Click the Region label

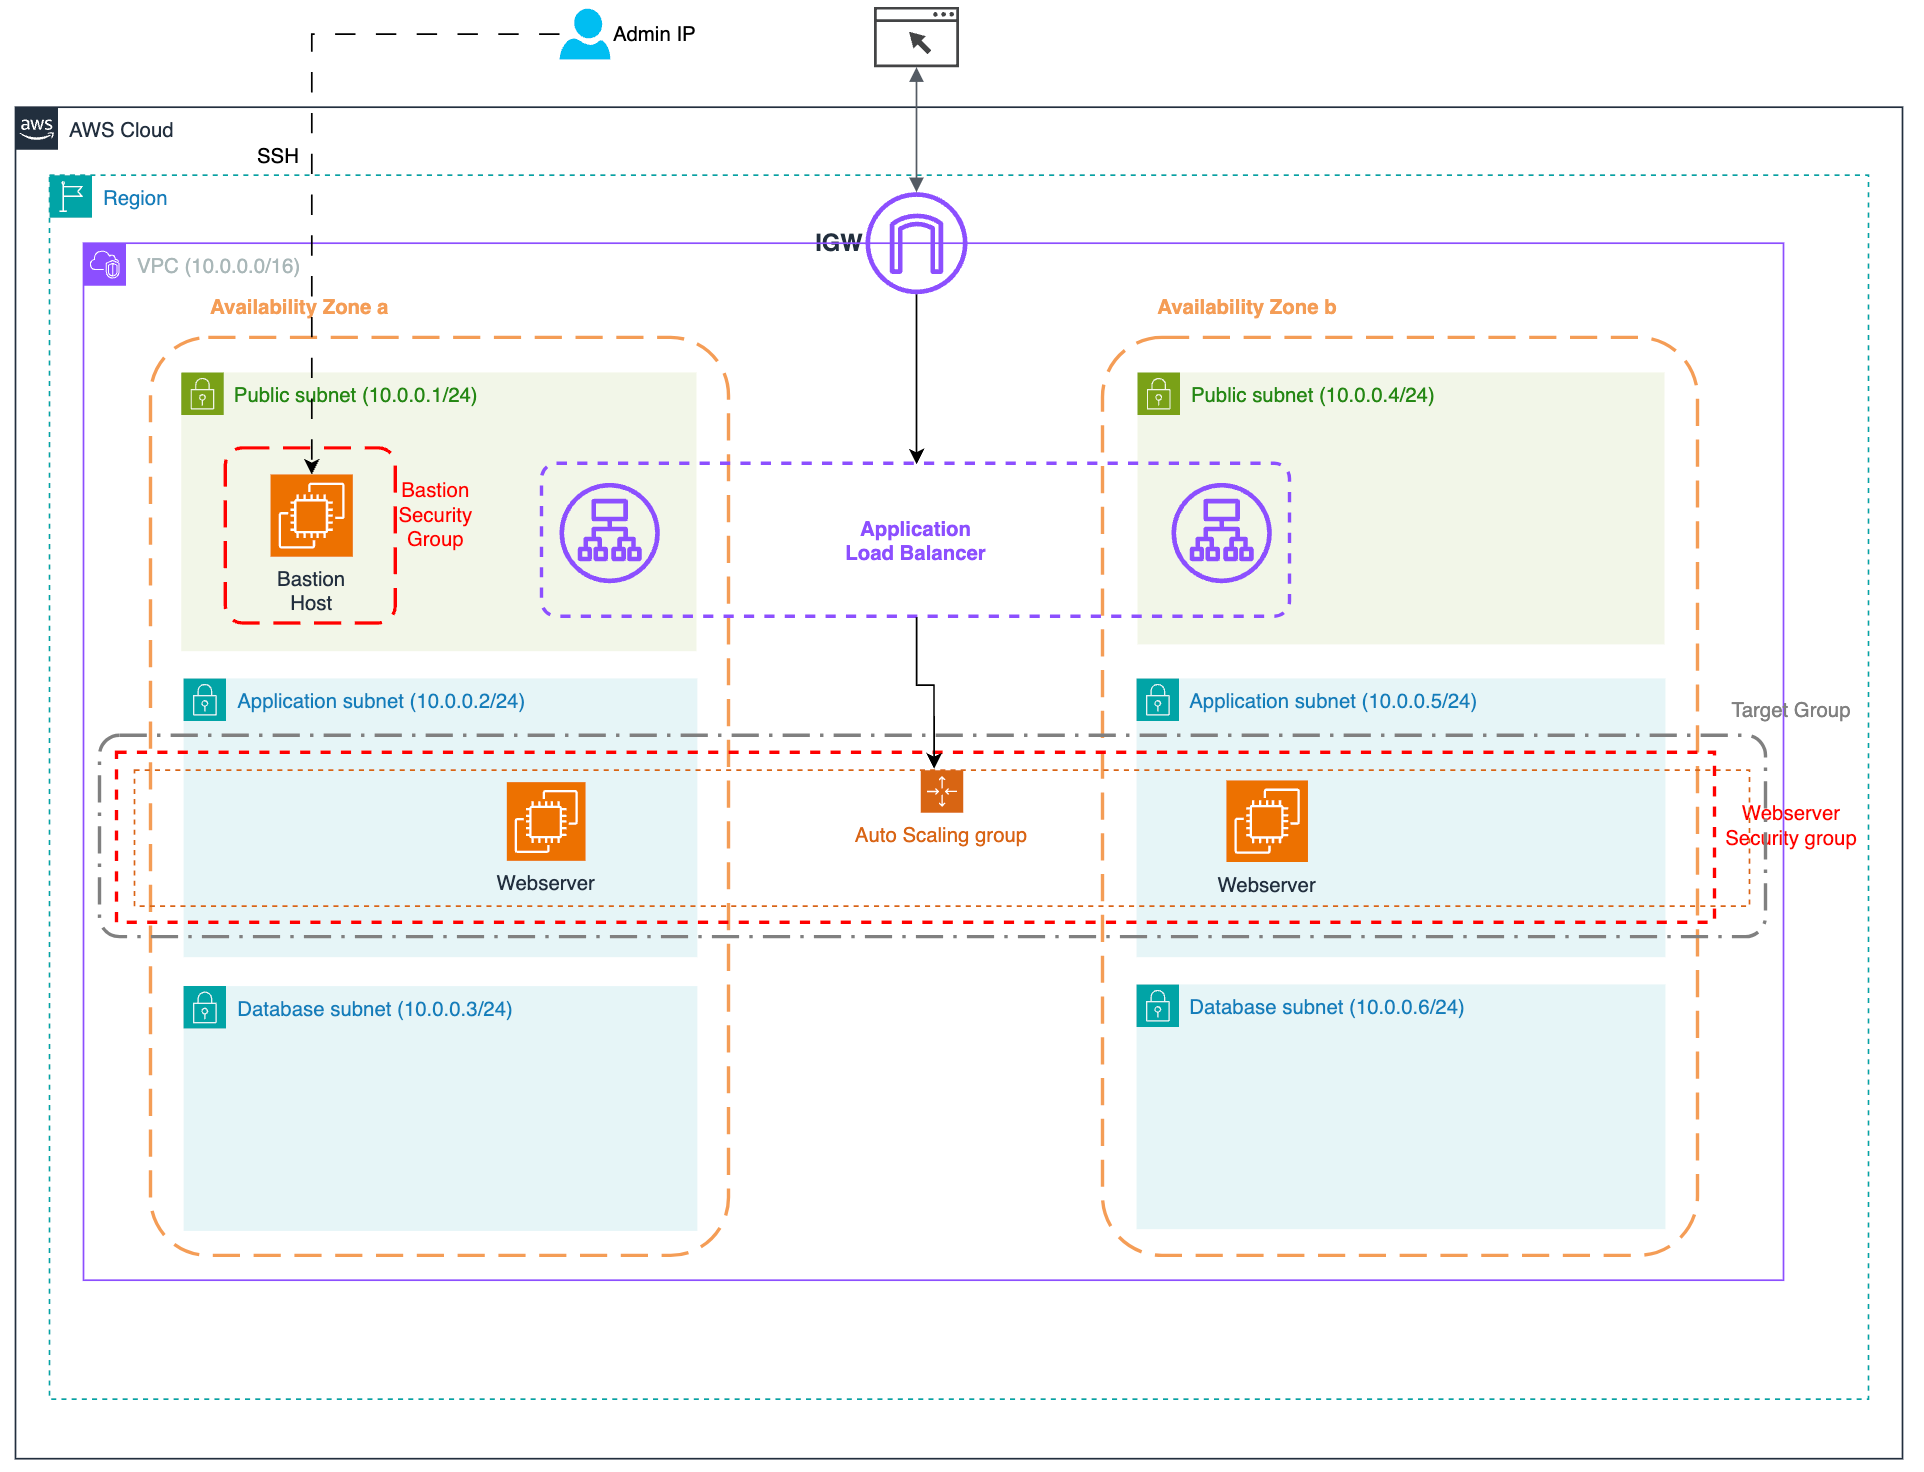pyautogui.click(x=135, y=198)
